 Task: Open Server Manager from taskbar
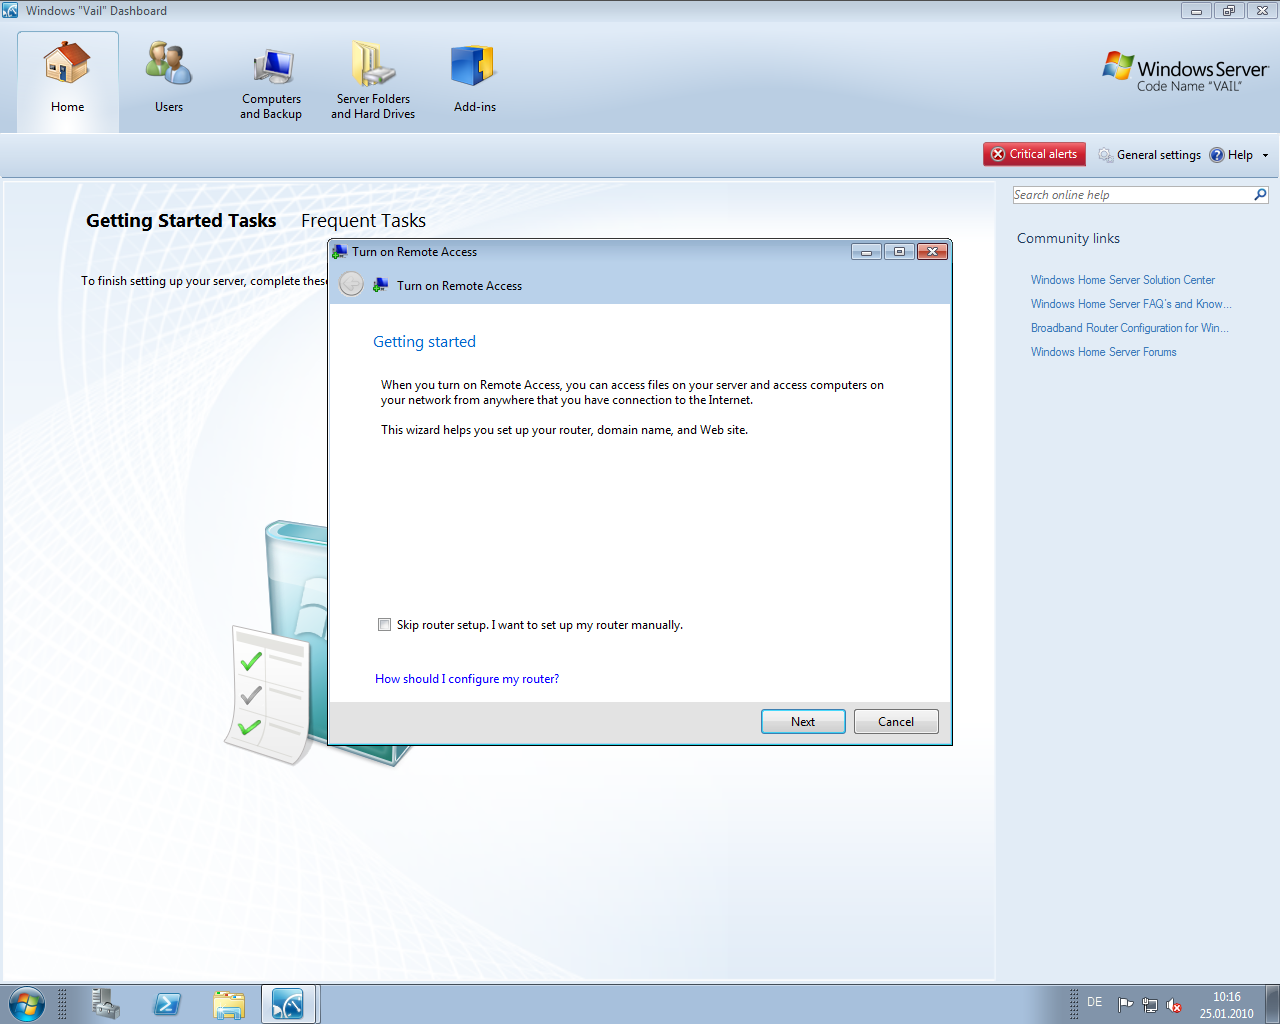105,1004
